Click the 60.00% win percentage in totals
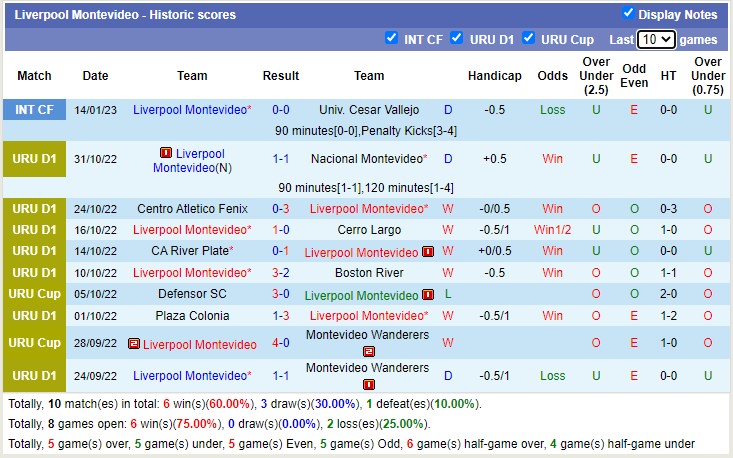733x458 pixels. pyautogui.click(x=229, y=404)
